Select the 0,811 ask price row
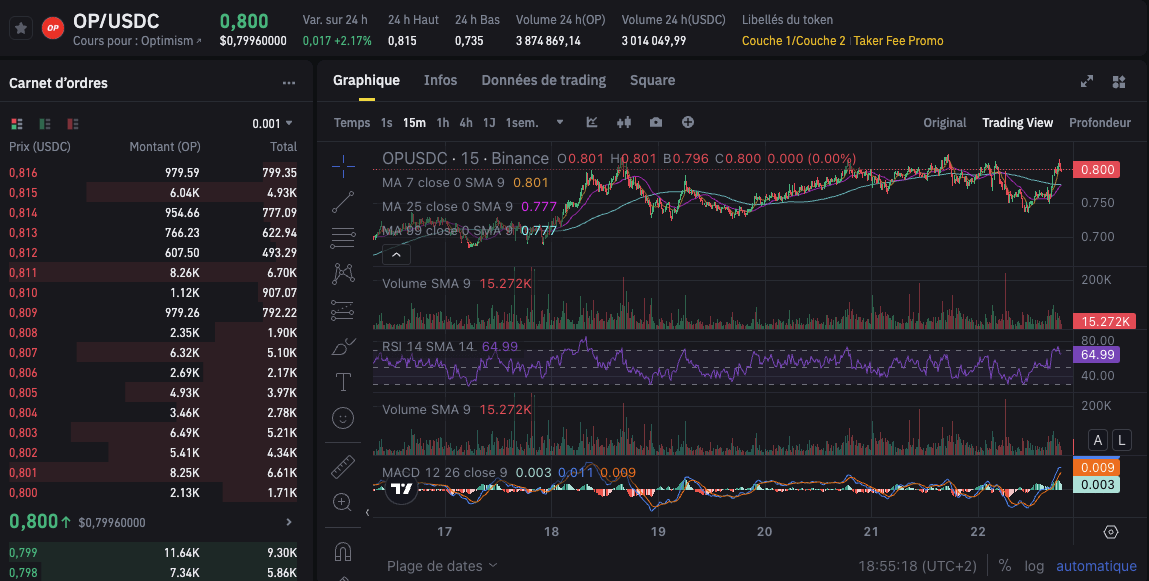 (x=153, y=273)
